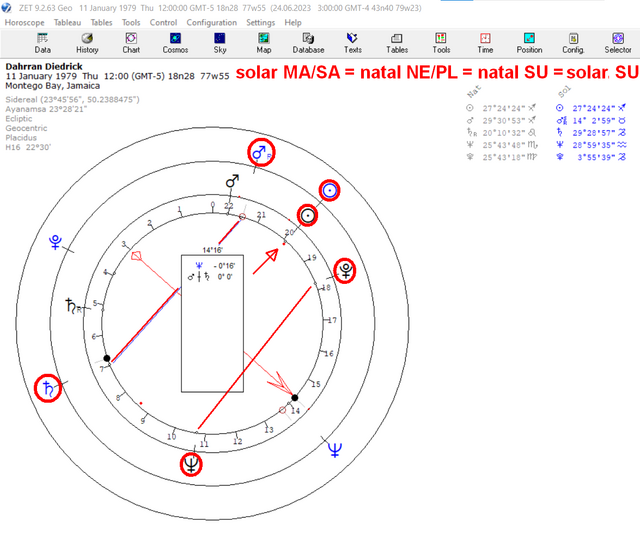Image resolution: width=640 pixels, height=546 pixels.
Task: Click the blue solar Sun glyph in chart
Action: tap(329, 191)
